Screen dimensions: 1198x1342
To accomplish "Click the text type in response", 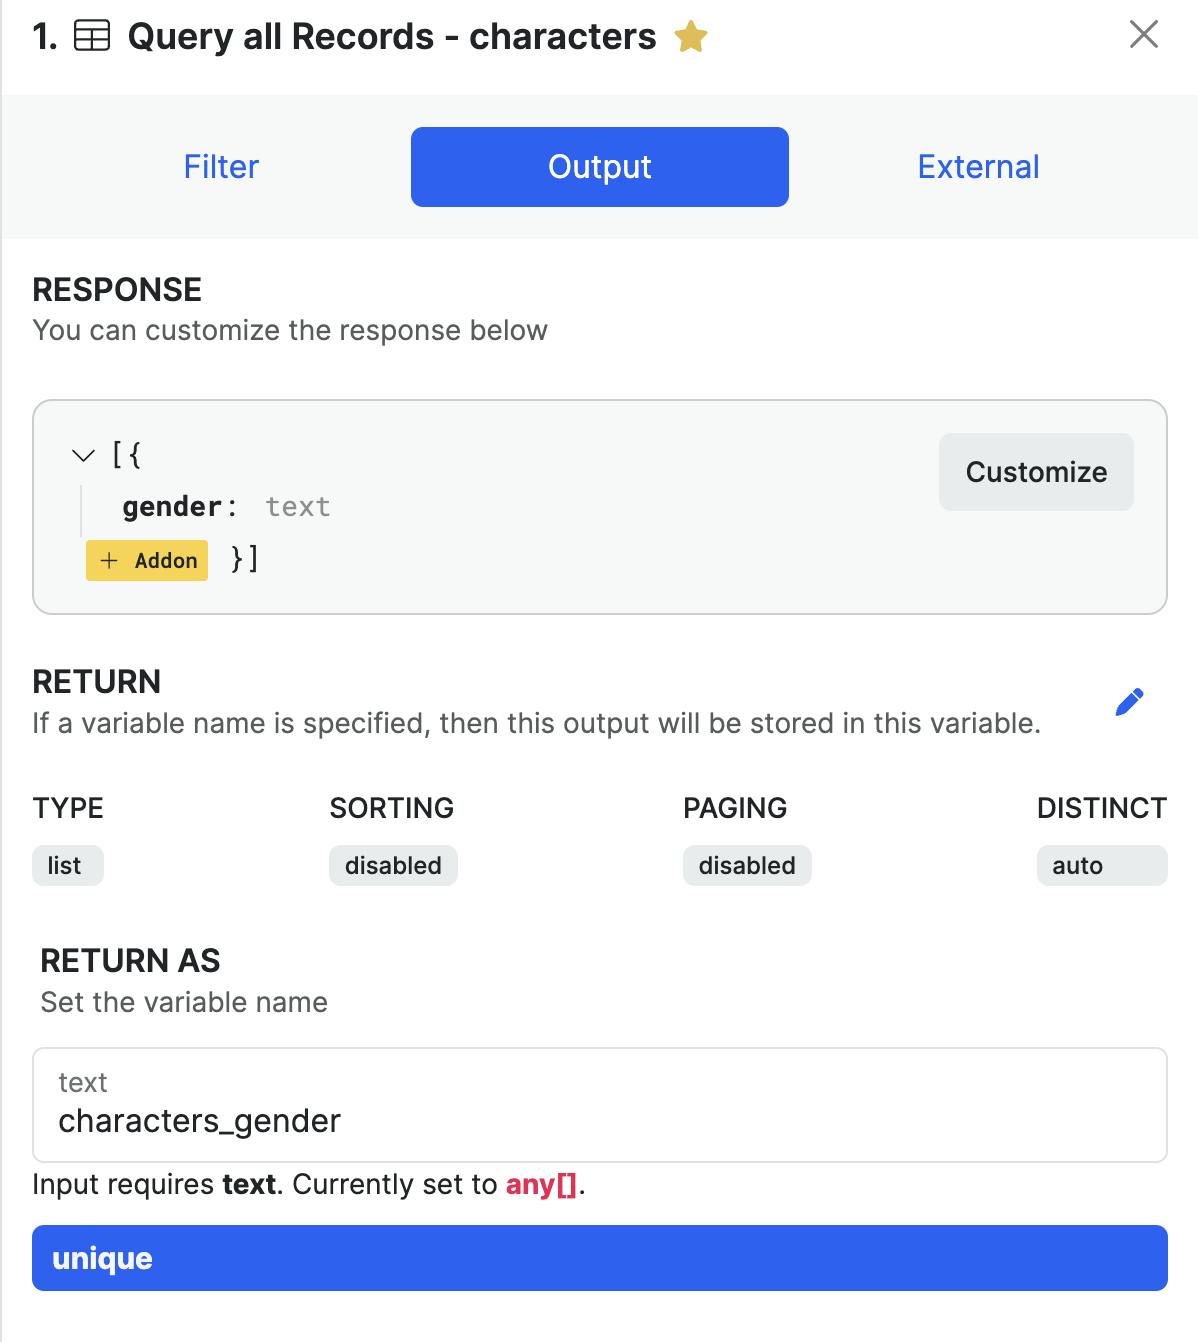I will point(298,507).
